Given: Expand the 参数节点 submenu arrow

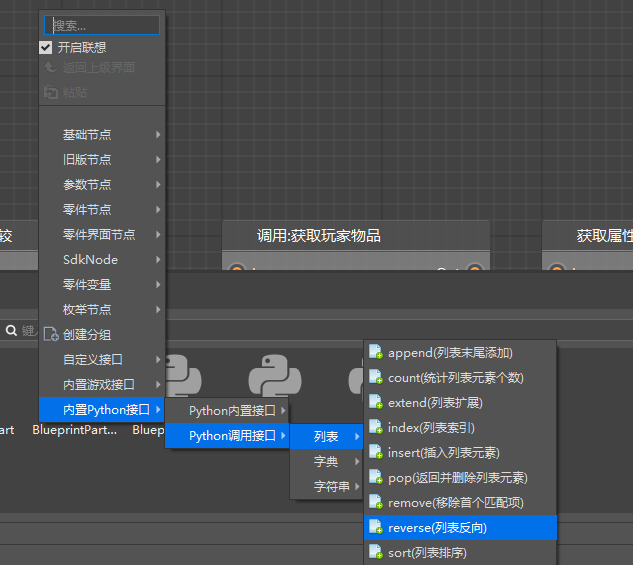Looking at the screenshot, I should [x=158, y=184].
